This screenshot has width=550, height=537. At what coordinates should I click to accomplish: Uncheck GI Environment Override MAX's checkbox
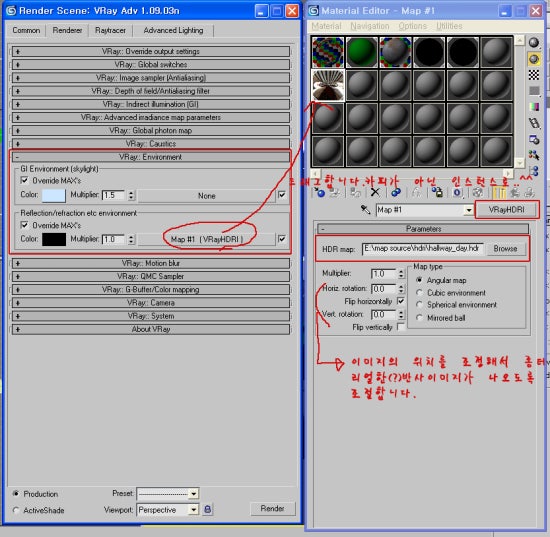(24, 180)
